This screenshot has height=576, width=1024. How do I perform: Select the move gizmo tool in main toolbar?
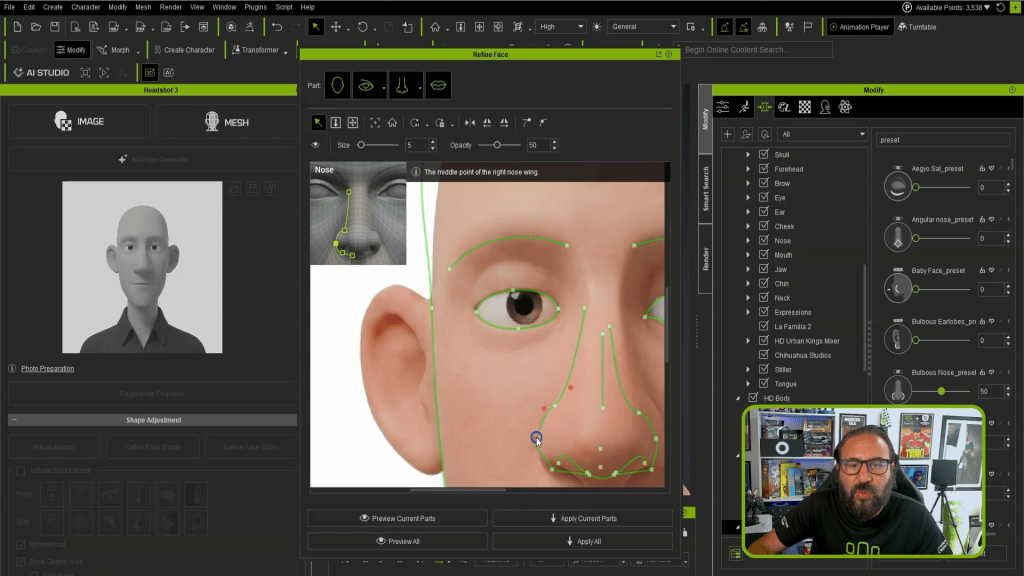tap(336, 27)
